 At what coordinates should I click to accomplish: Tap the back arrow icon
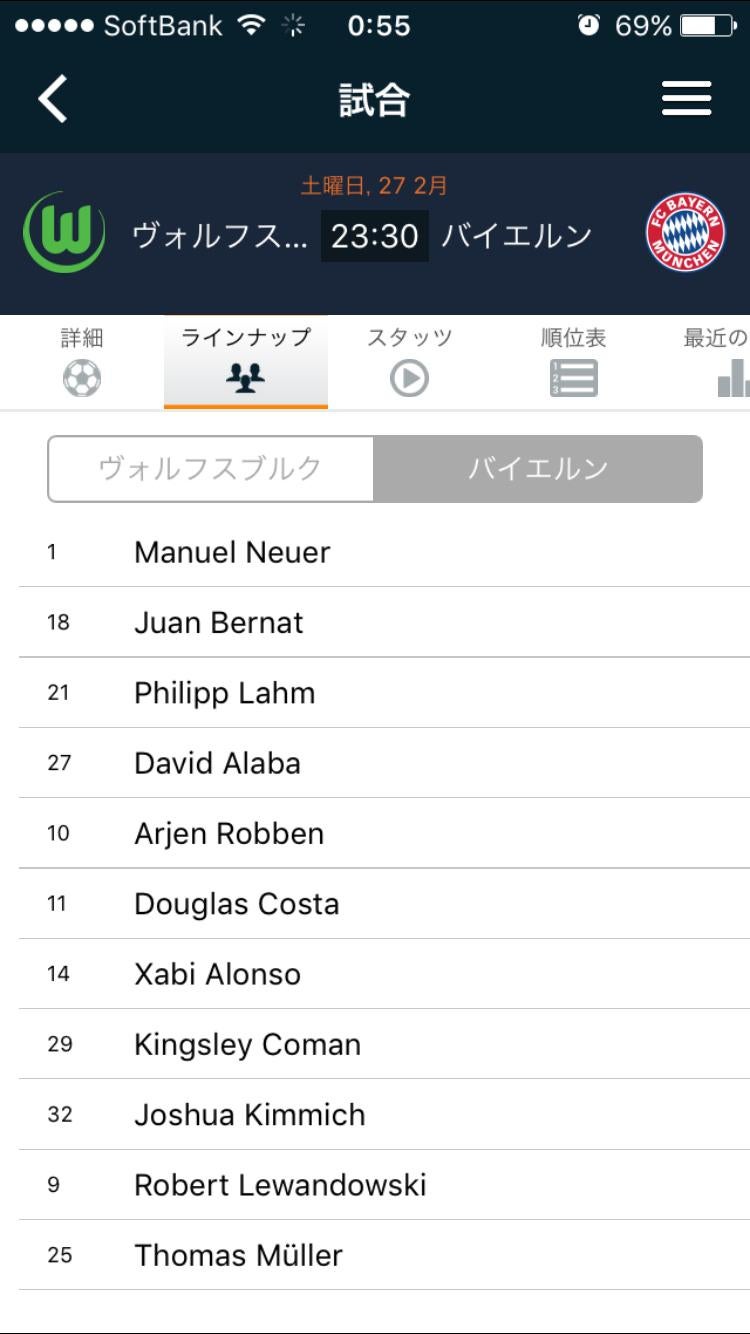pyautogui.click(x=53, y=99)
